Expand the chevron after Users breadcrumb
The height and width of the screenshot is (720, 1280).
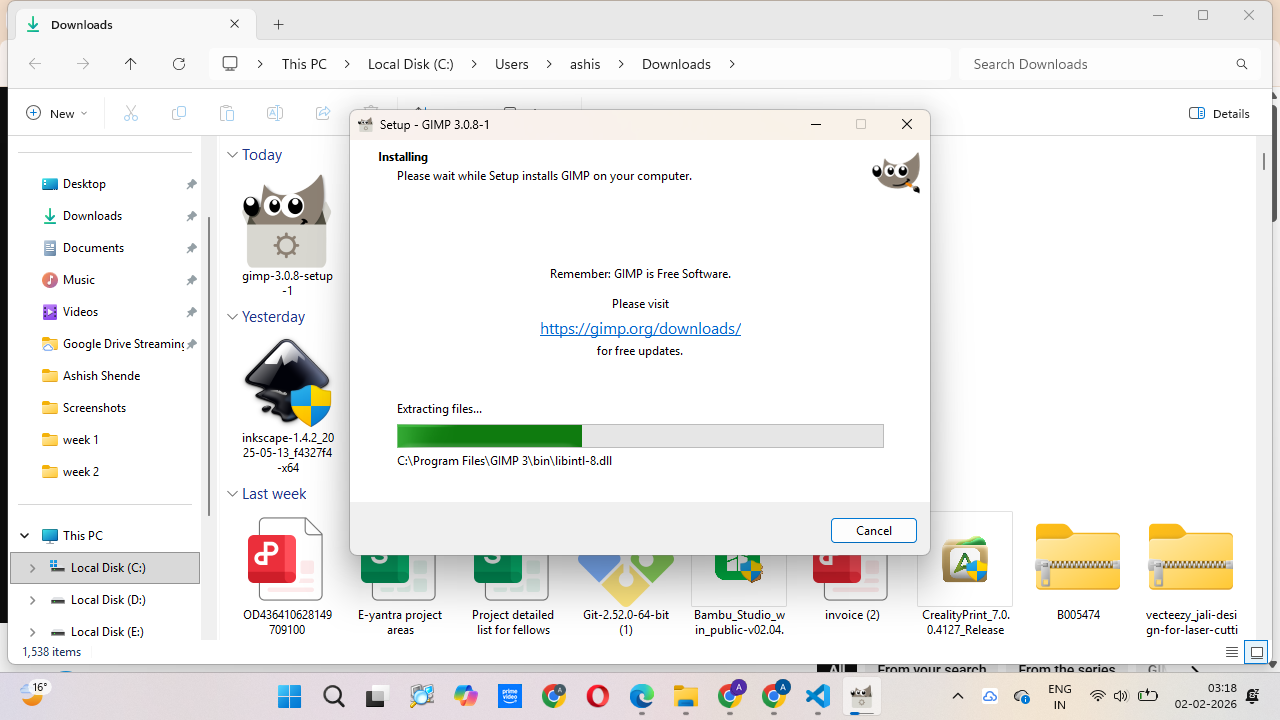(x=549, y=64)
